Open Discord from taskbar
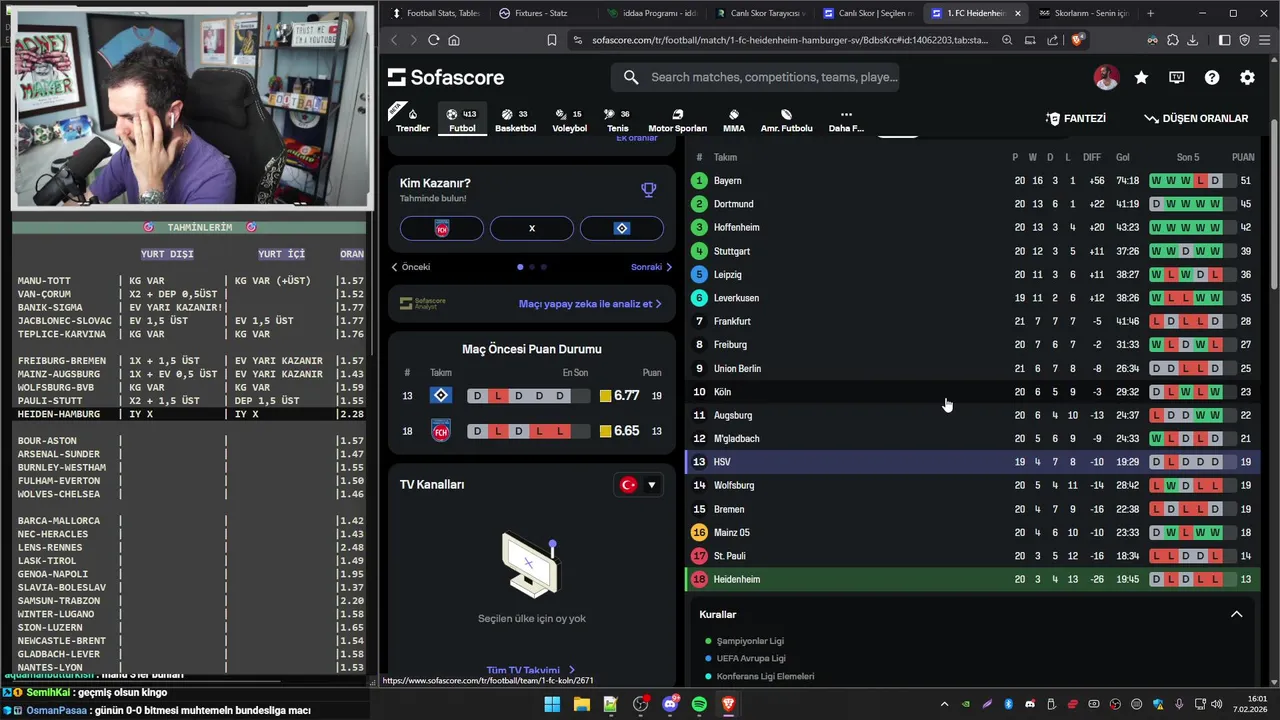The width and height of the screenshot is (1280, 720). click(x=670, y=704)
